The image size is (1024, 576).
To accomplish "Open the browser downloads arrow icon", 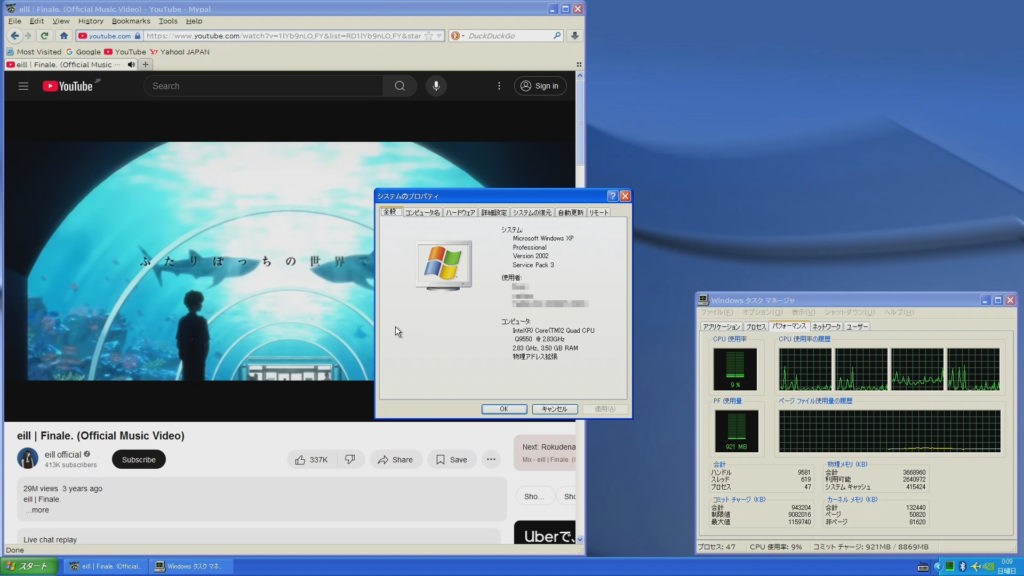I will (x=575, y=36).
